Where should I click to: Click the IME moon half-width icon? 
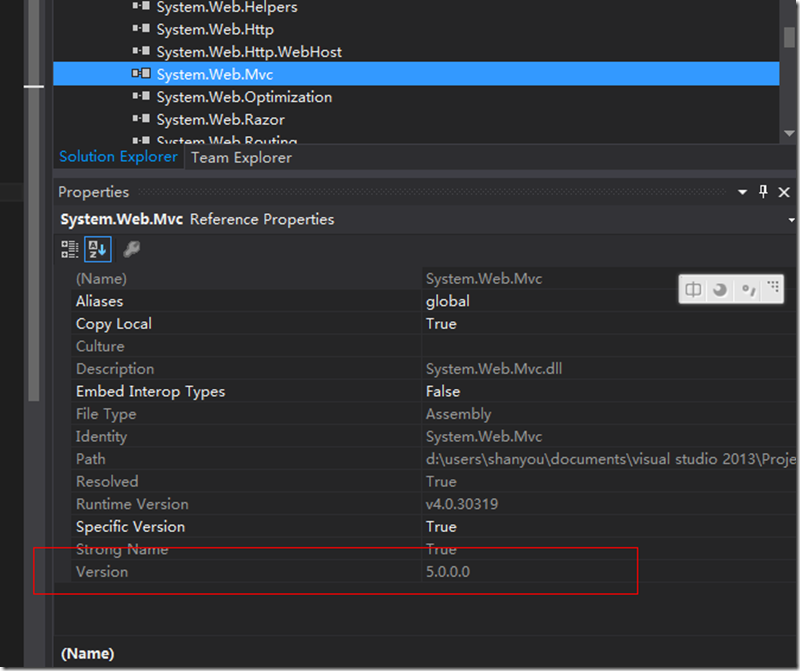click(720, 290)
